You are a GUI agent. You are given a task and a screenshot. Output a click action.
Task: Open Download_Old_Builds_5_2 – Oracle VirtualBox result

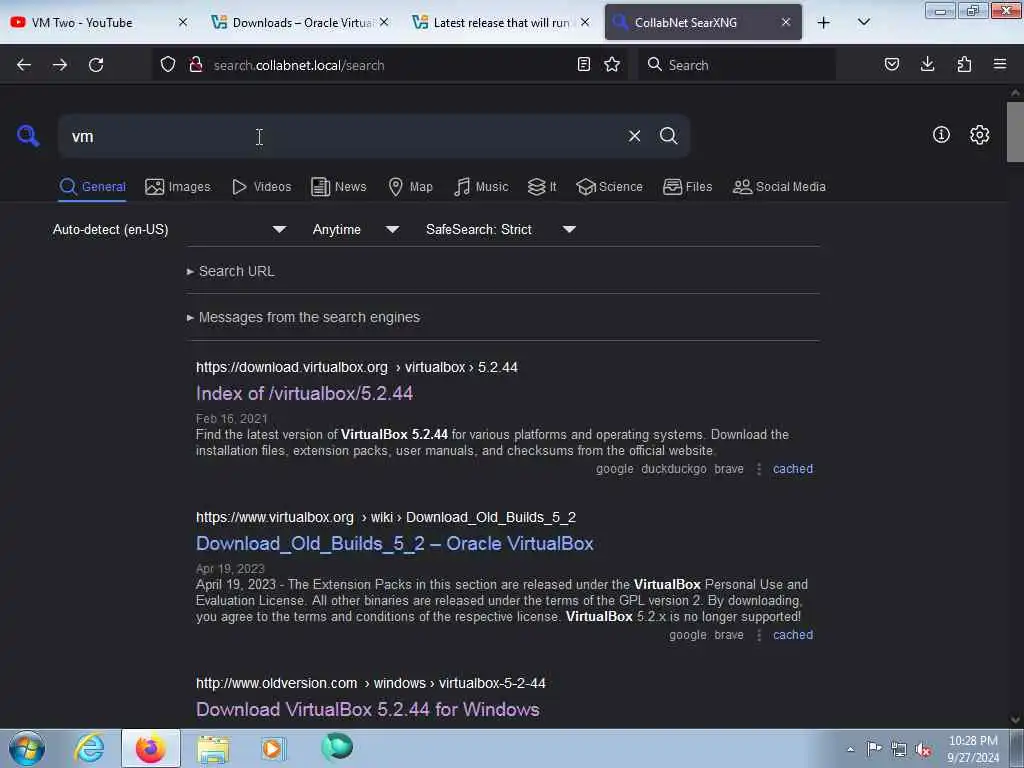(394, 543)
